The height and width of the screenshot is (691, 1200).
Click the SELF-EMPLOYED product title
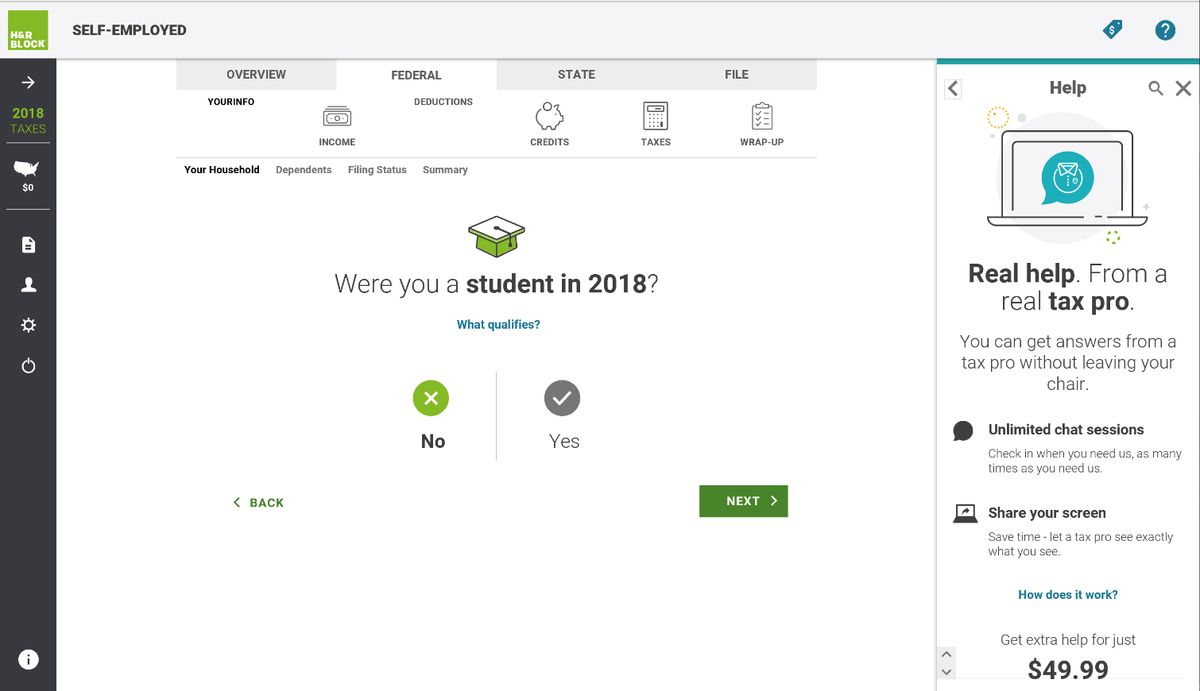(129, 30)
